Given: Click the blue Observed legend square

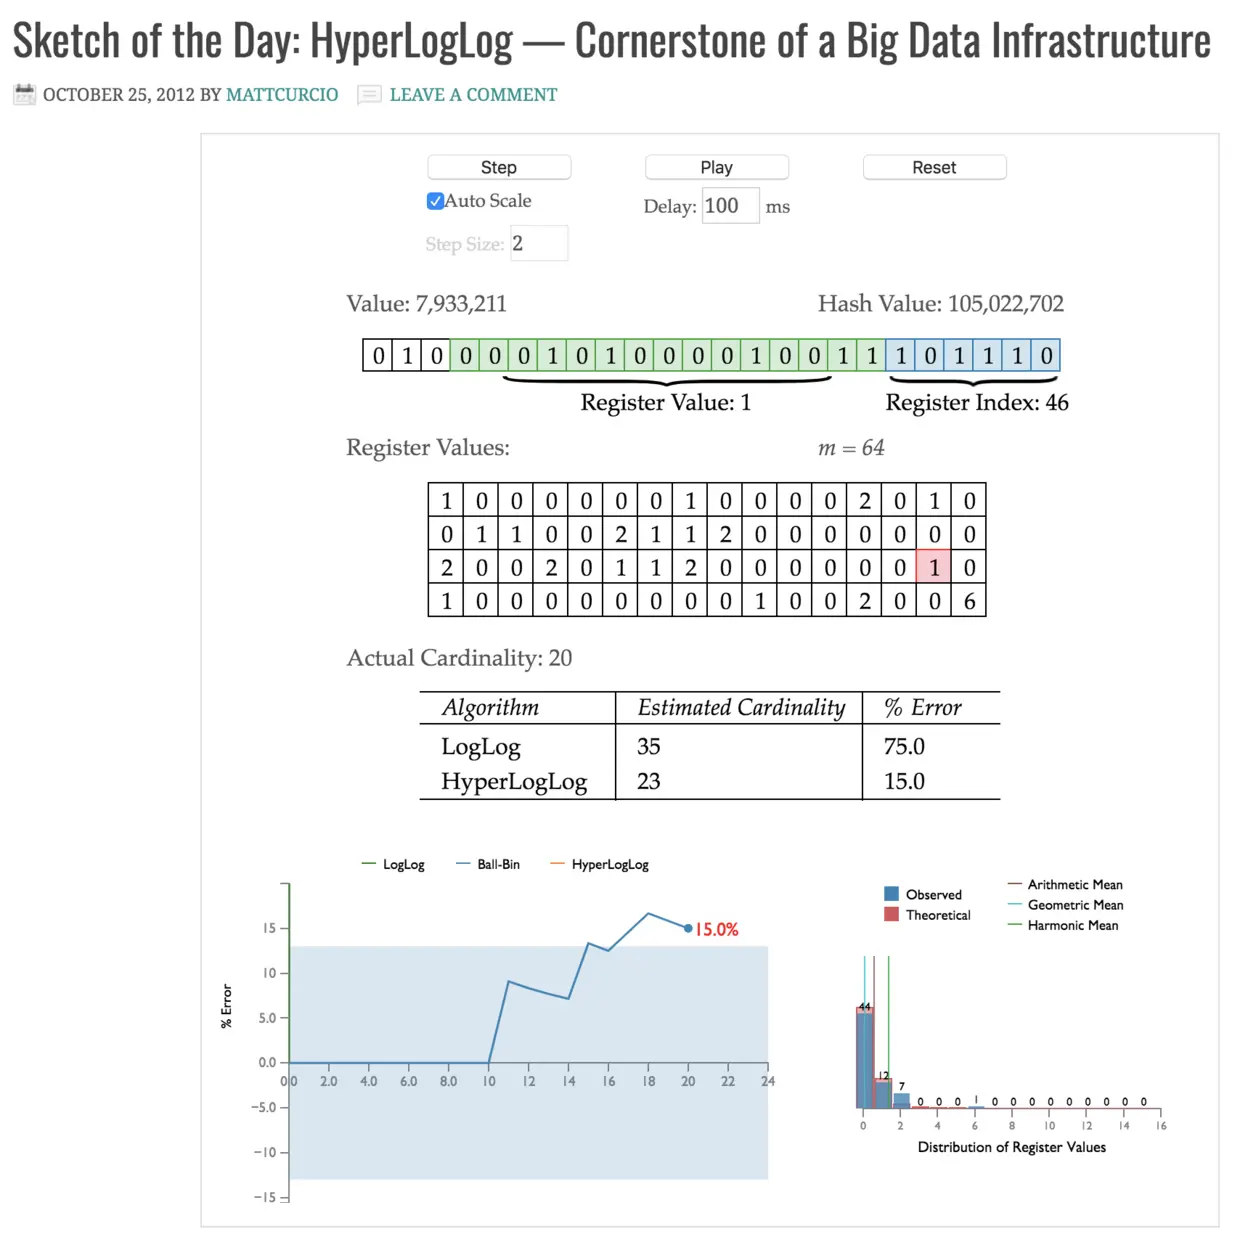Looking at the screenshot, I should pos(891,894).
